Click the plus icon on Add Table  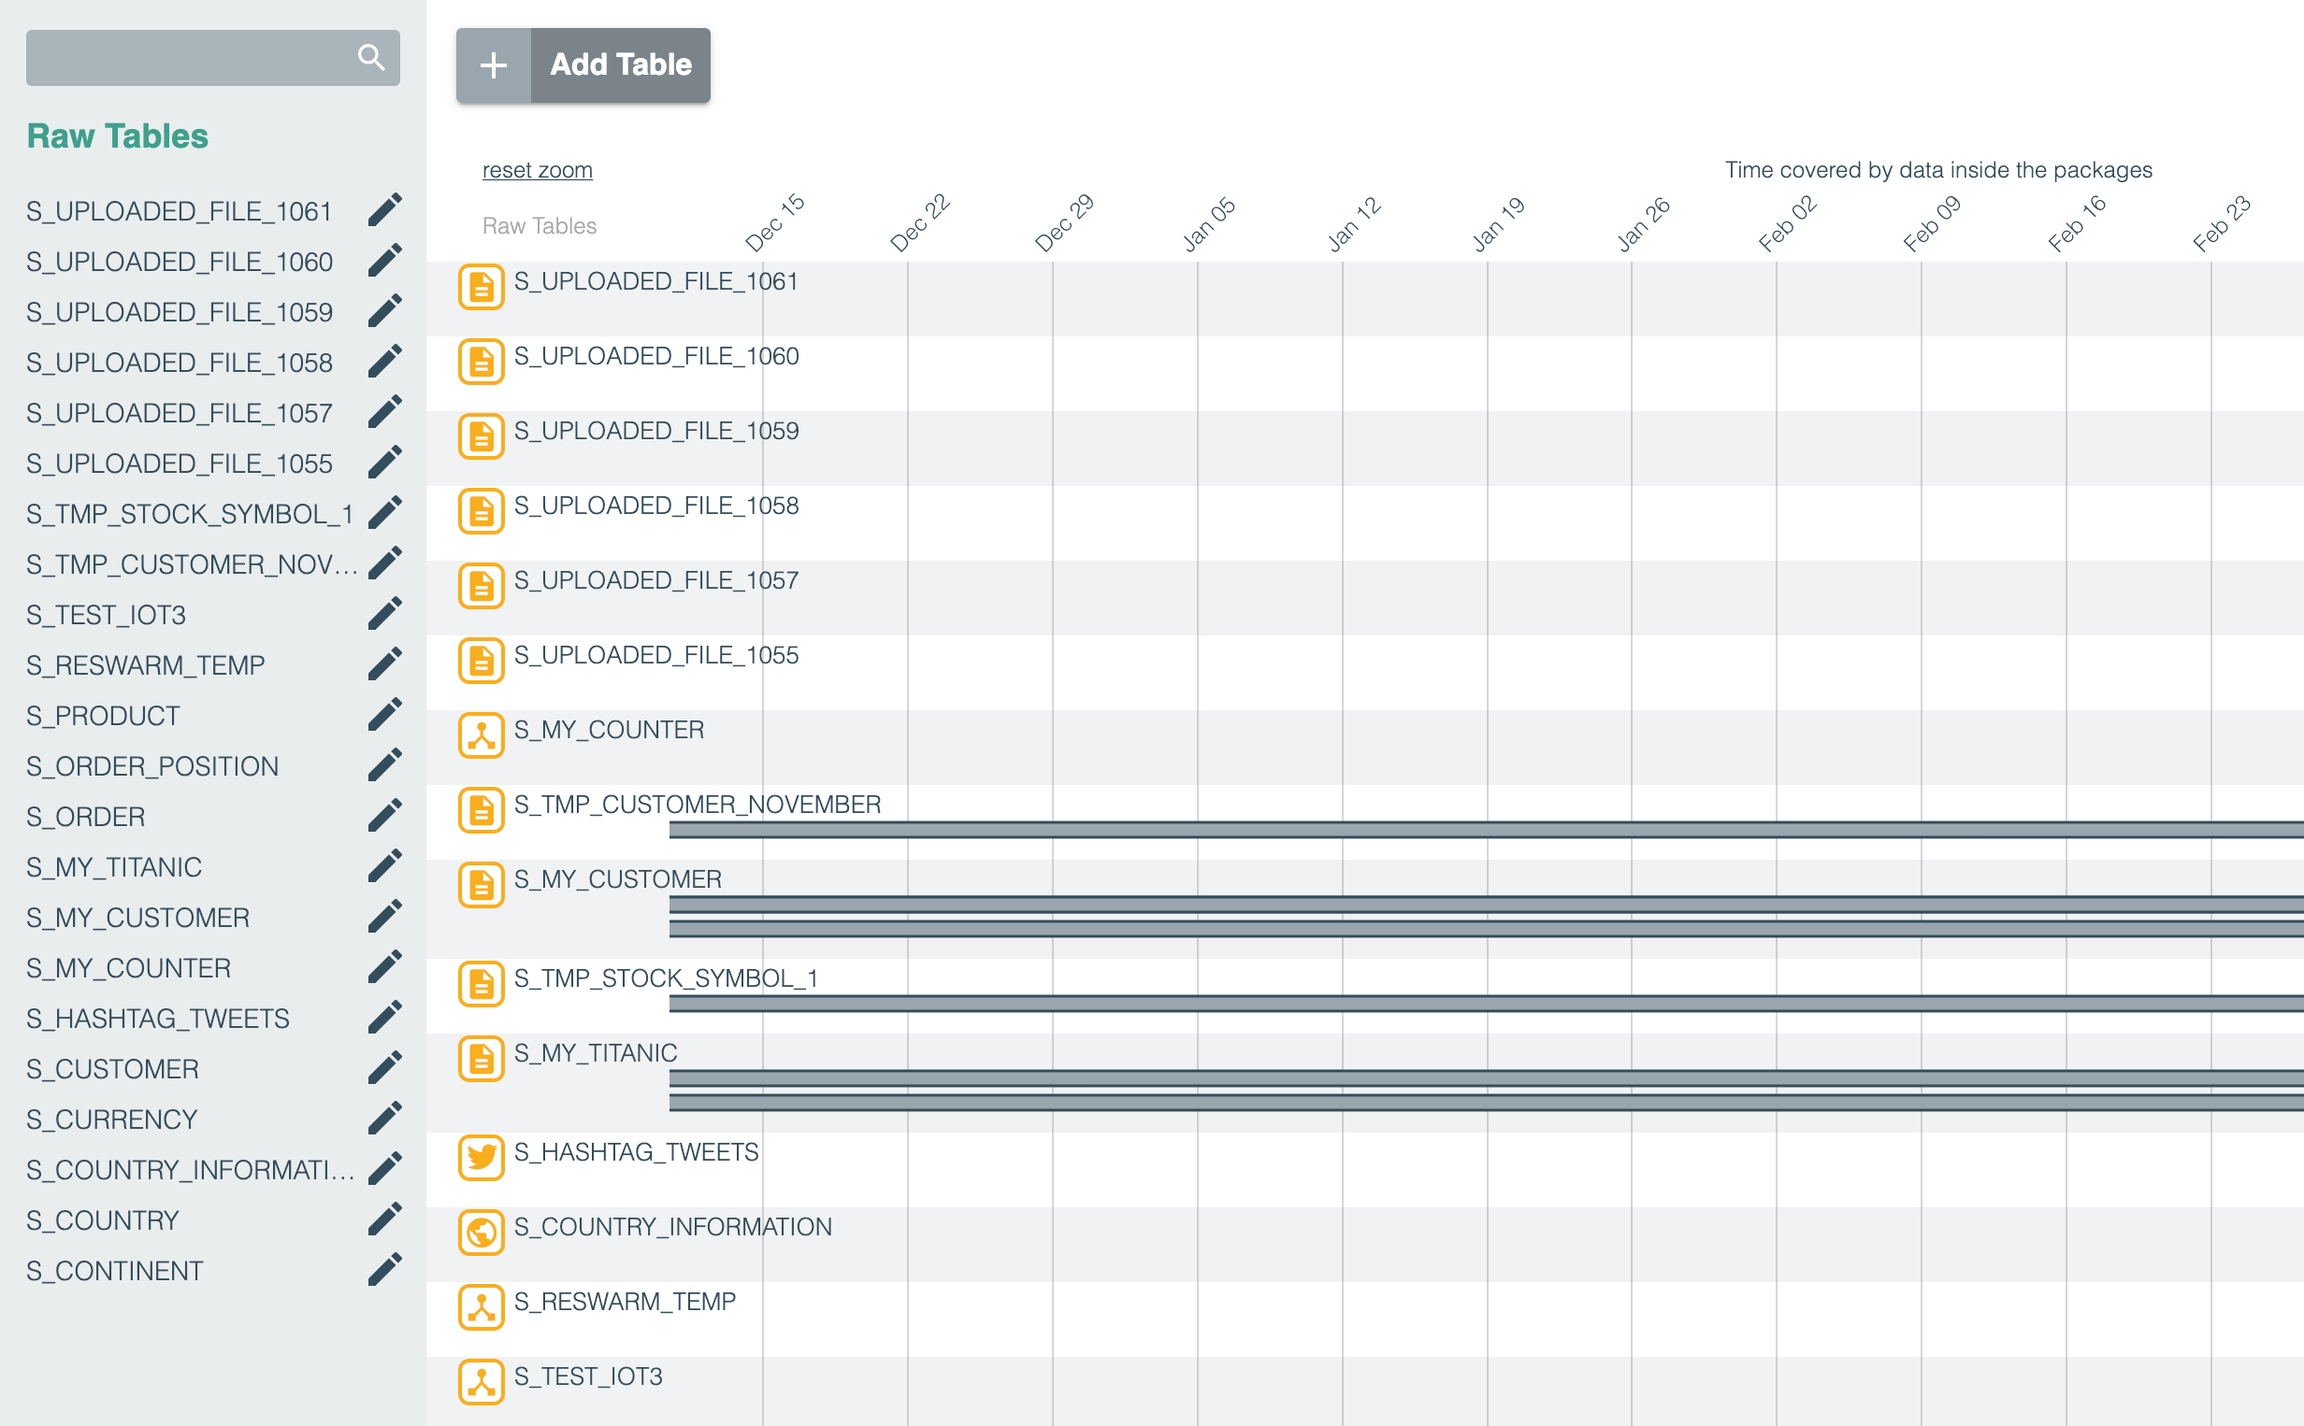[x=494, y=66]
